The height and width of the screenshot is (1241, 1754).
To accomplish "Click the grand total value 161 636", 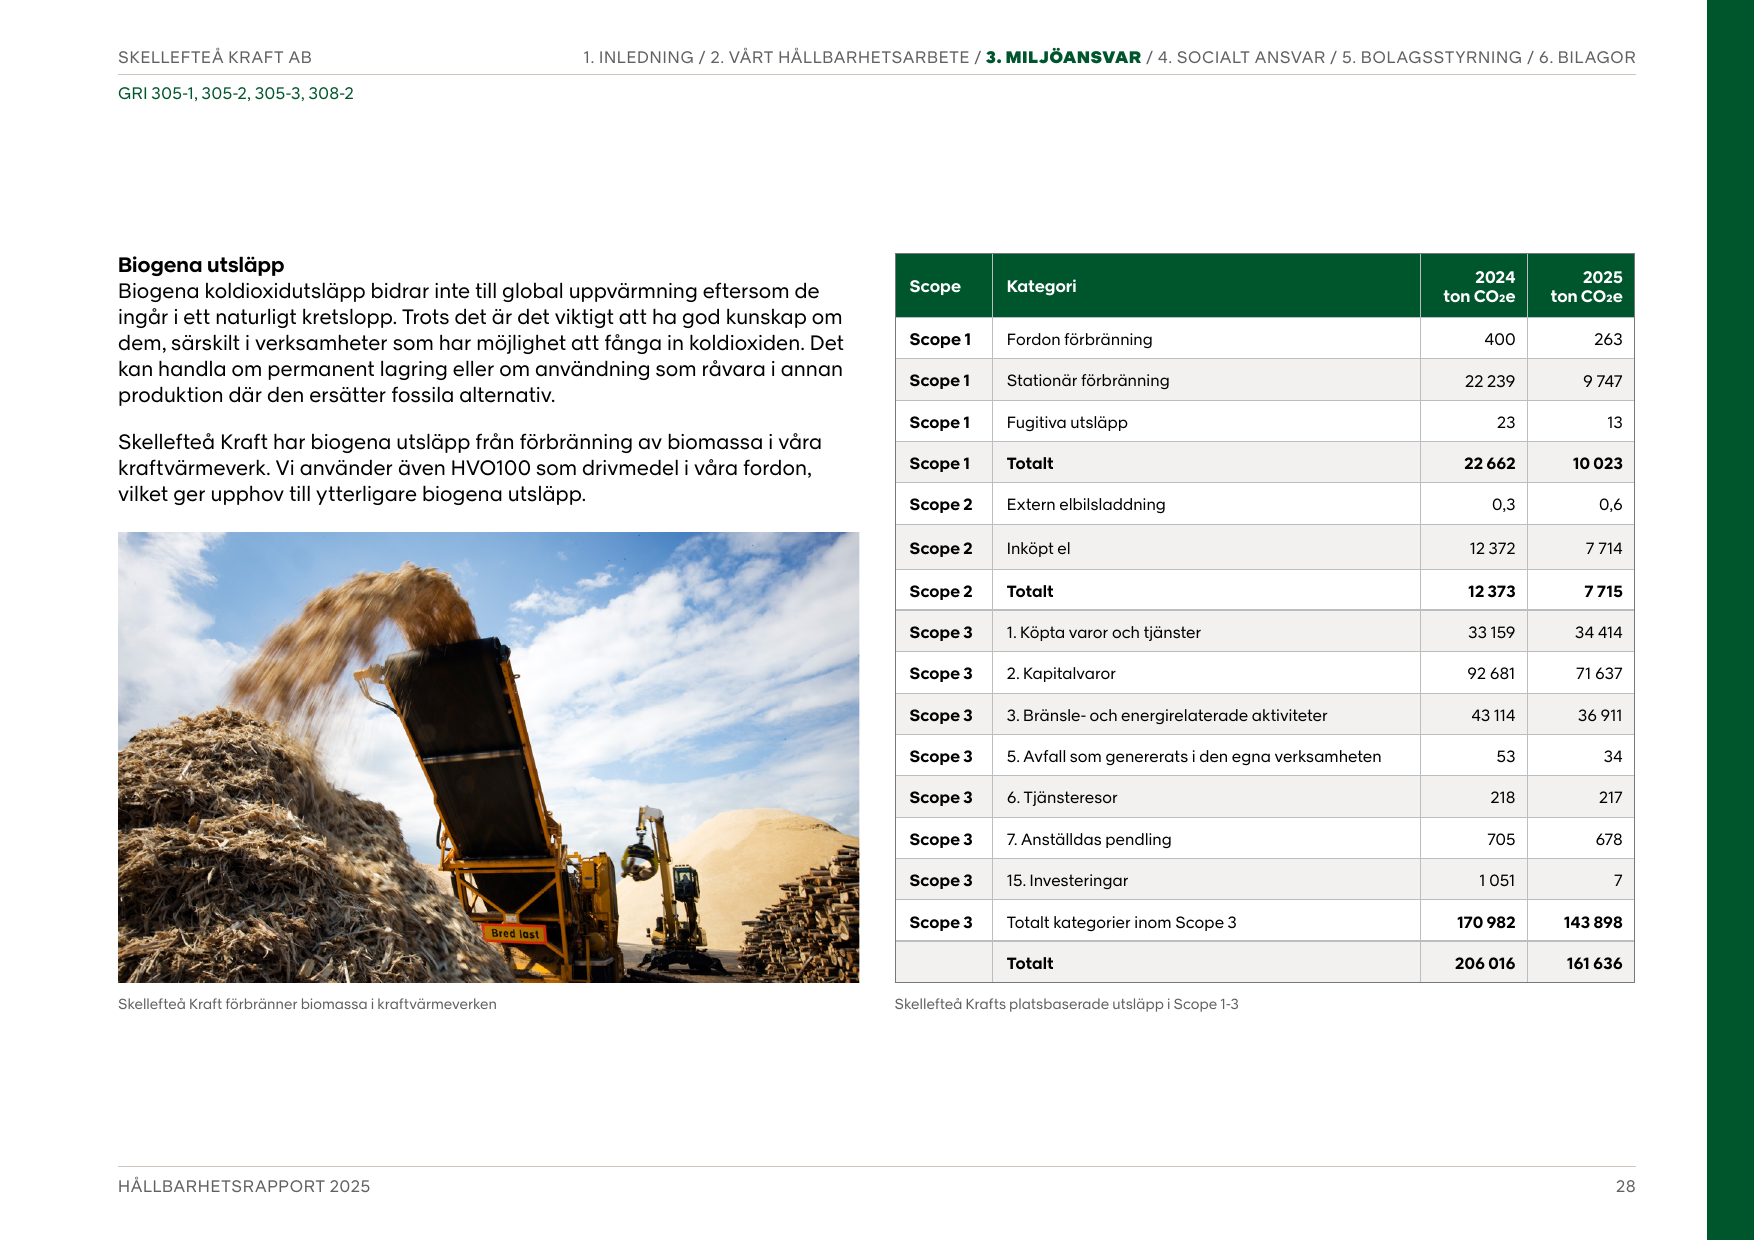I will tap(1594, 964).
